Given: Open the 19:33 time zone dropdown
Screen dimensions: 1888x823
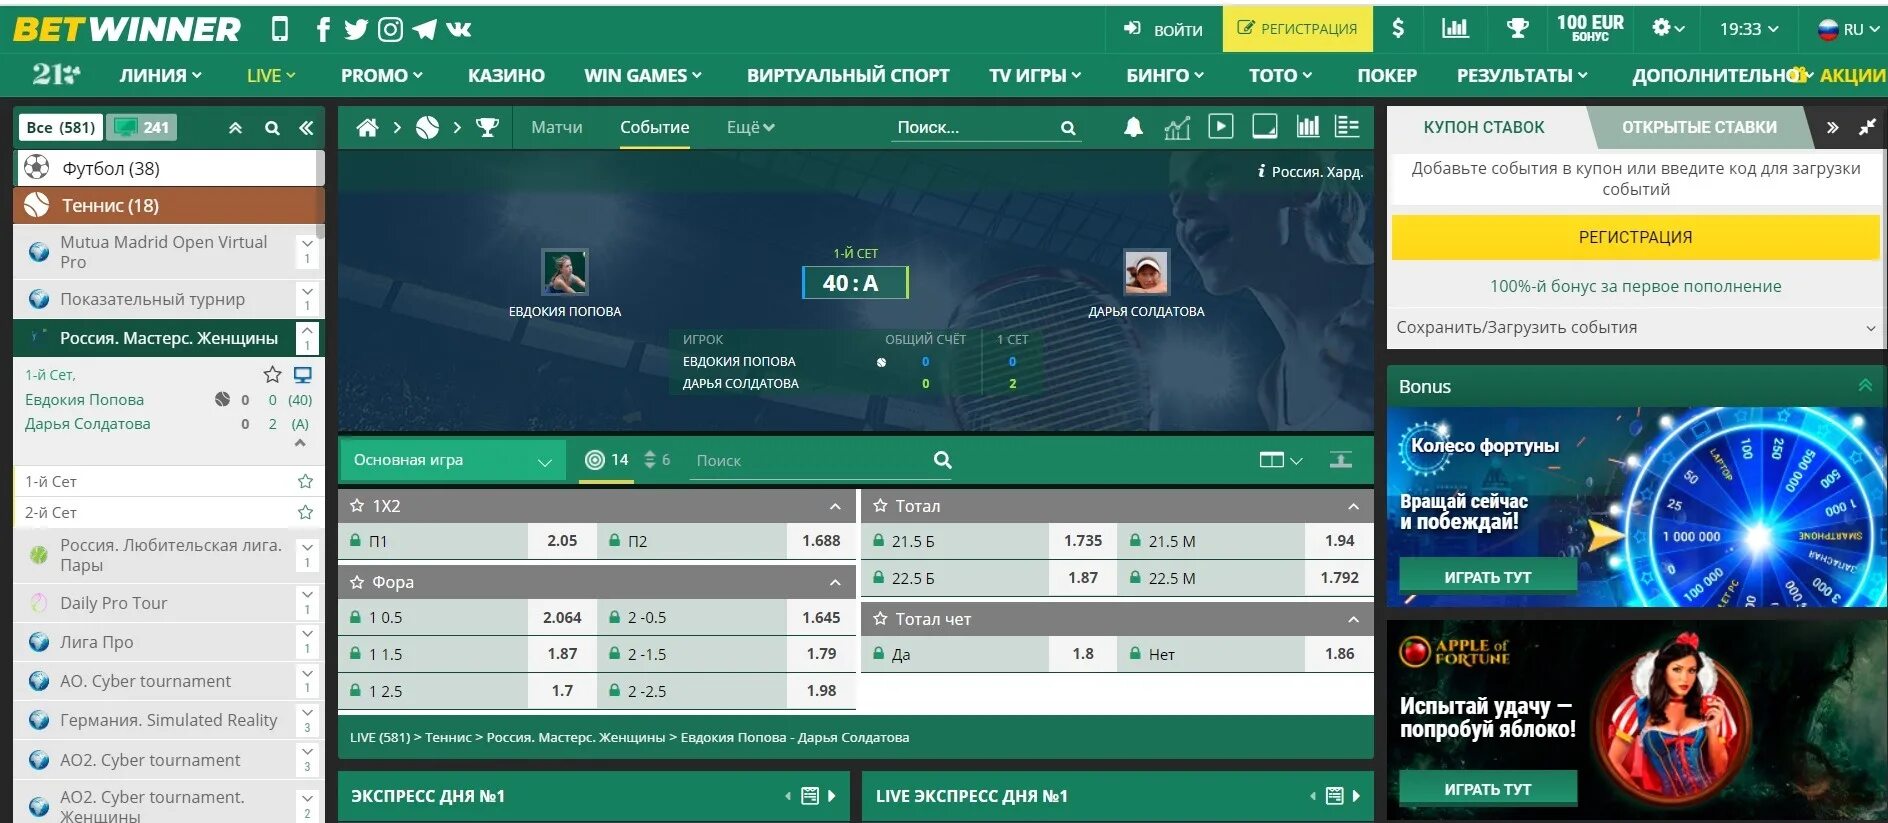Looking at the screenshot, I should tap(1749, 29).
